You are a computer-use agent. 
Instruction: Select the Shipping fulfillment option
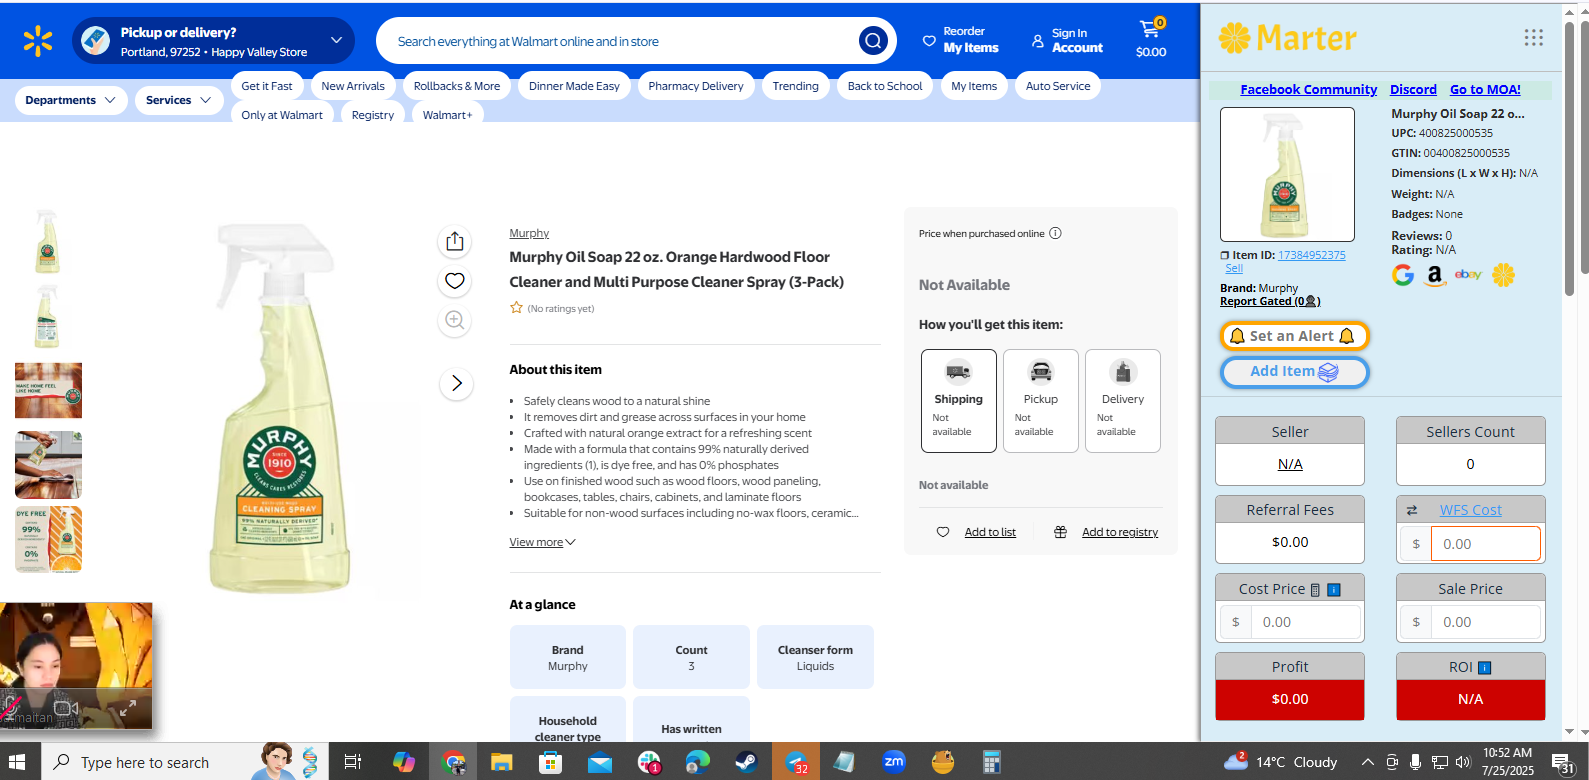click(x=958, y=400)
